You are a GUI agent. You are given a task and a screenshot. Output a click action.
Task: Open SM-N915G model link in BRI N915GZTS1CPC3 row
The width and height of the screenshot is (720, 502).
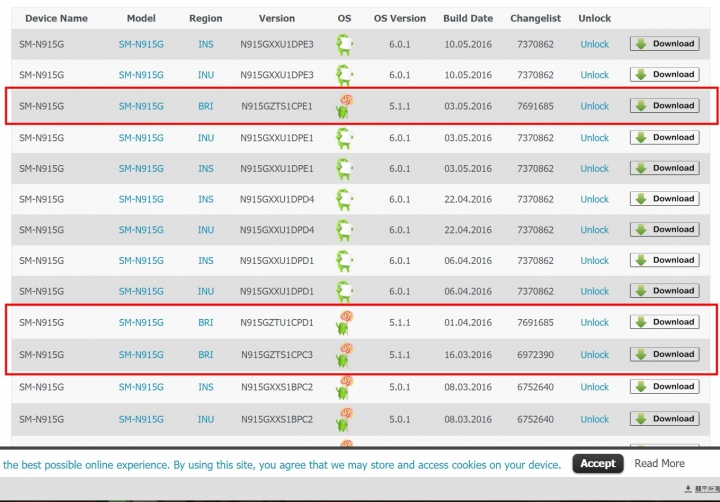point(141,355)
